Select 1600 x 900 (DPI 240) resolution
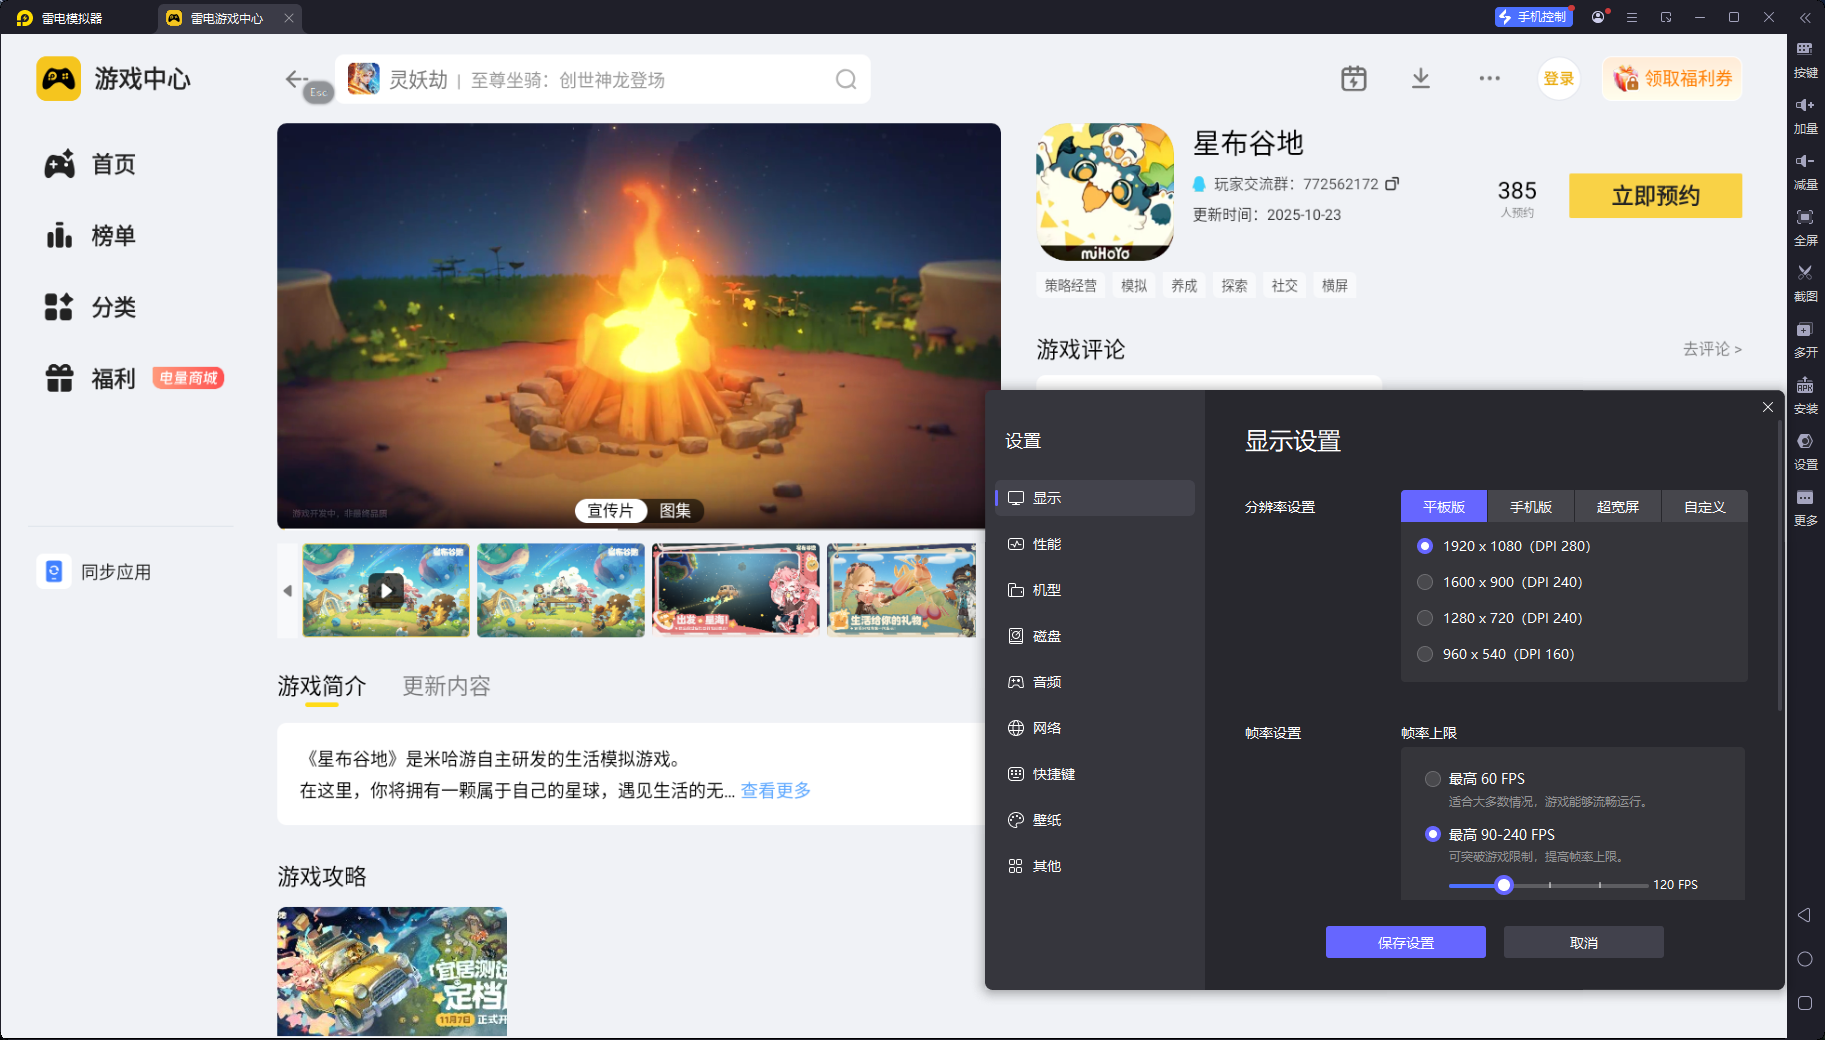This screenshot has height=1040, width=1825. coord(1500,582)
